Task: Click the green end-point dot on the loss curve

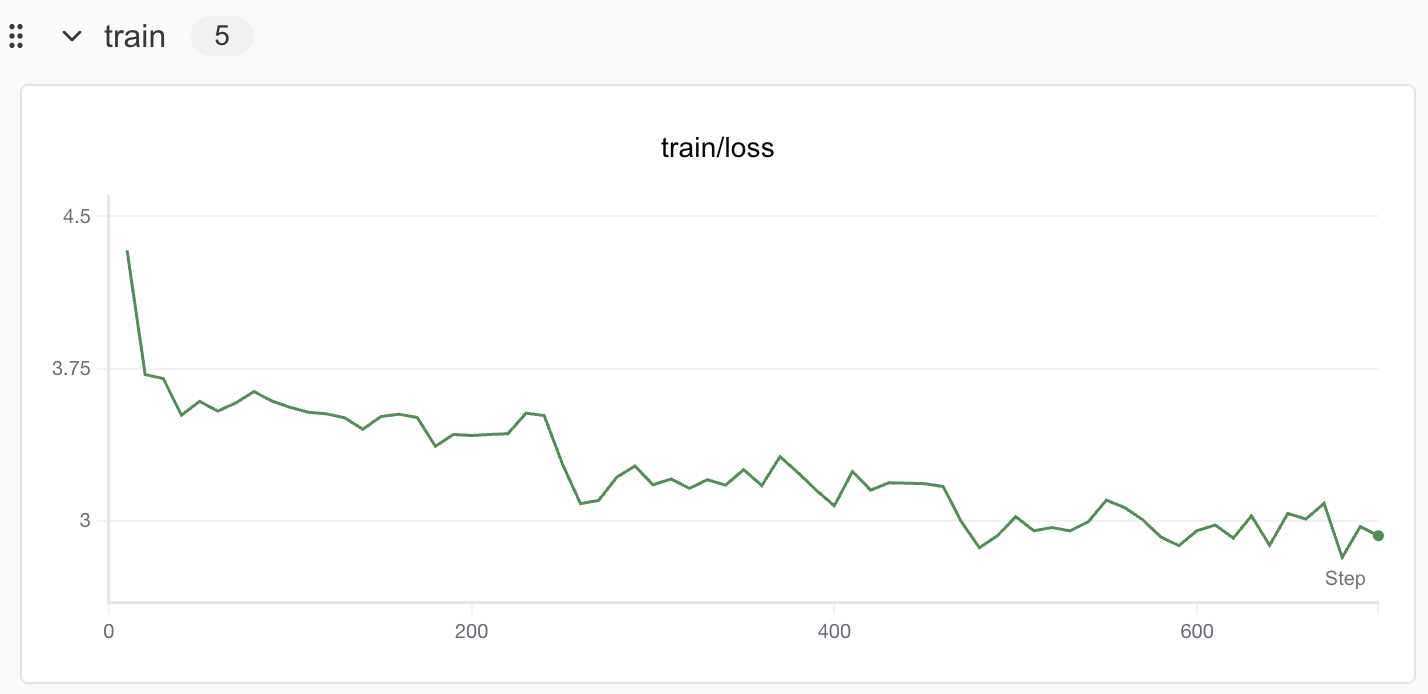Action: pos(1378,536)
